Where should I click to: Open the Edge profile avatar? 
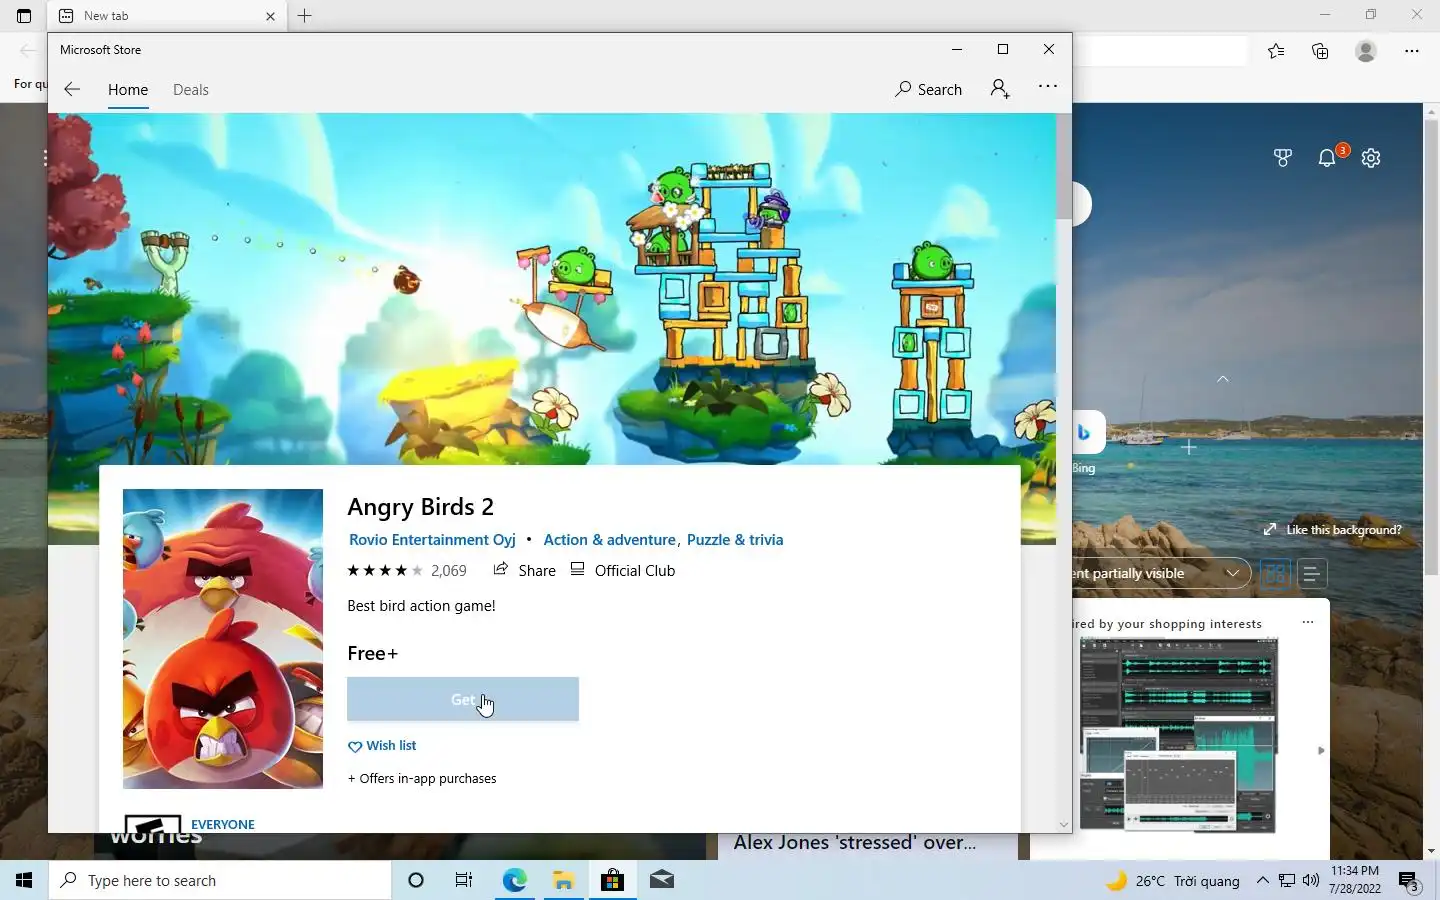tap(1366, 51)
